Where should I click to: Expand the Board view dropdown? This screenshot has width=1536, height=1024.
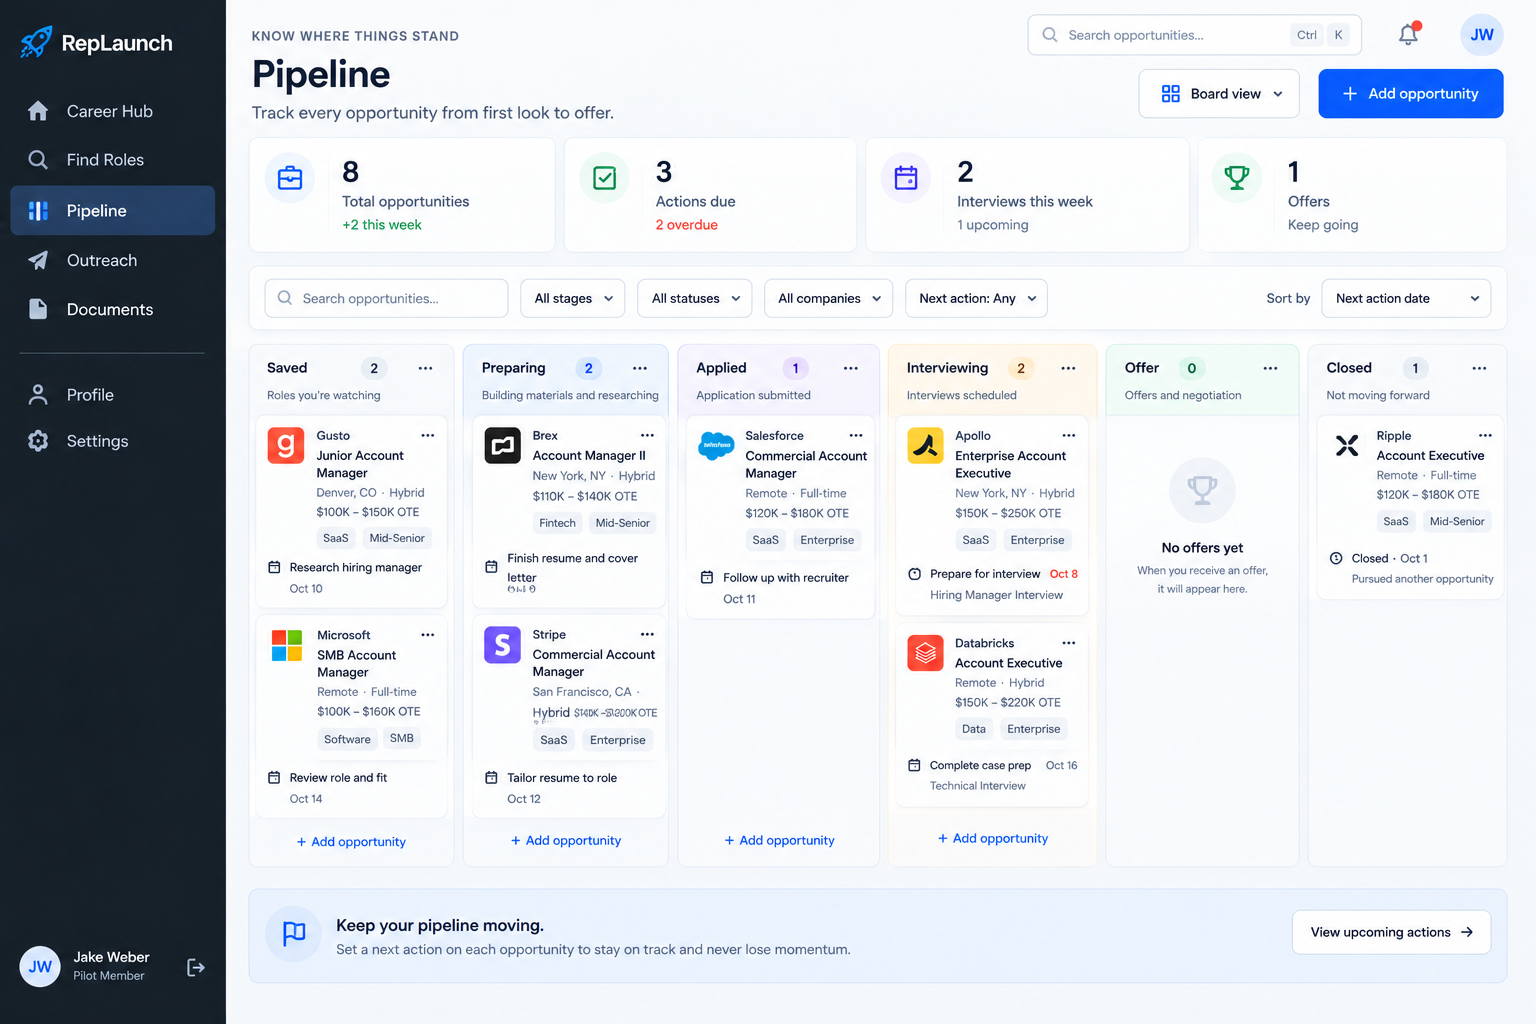coord(1219,94)
